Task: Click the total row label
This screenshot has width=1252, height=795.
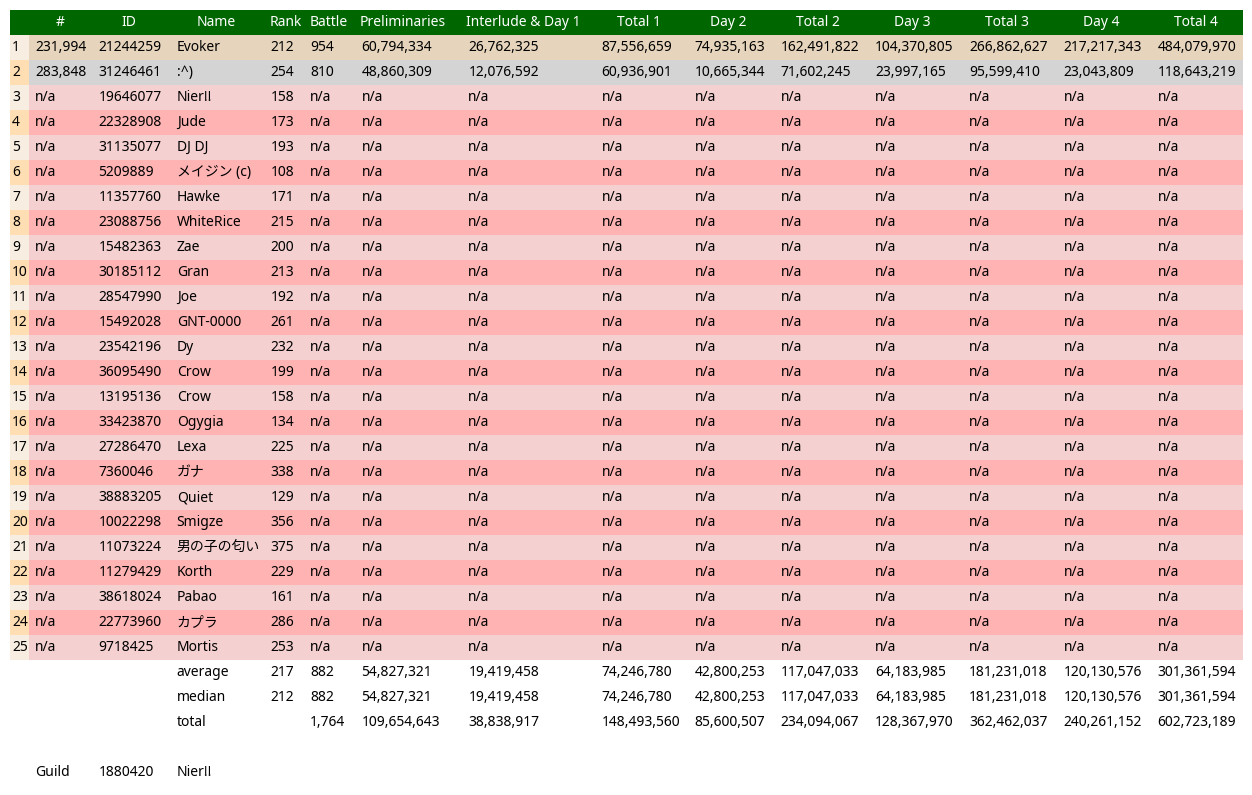Action: 191,721
